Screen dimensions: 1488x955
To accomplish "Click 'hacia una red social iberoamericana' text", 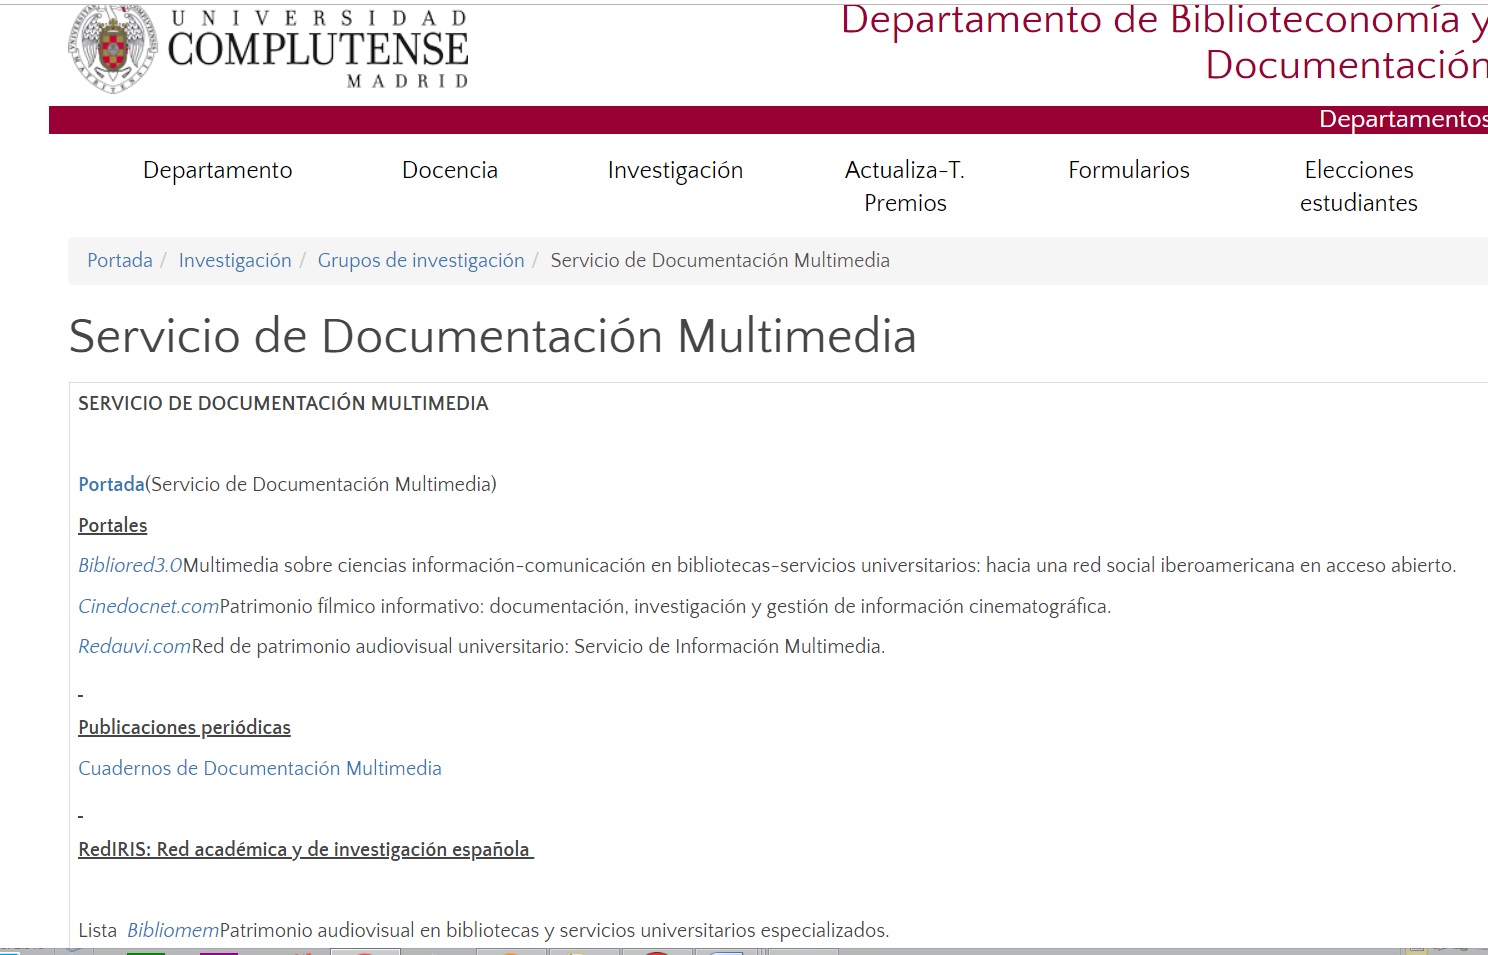I will [1140, 565].
